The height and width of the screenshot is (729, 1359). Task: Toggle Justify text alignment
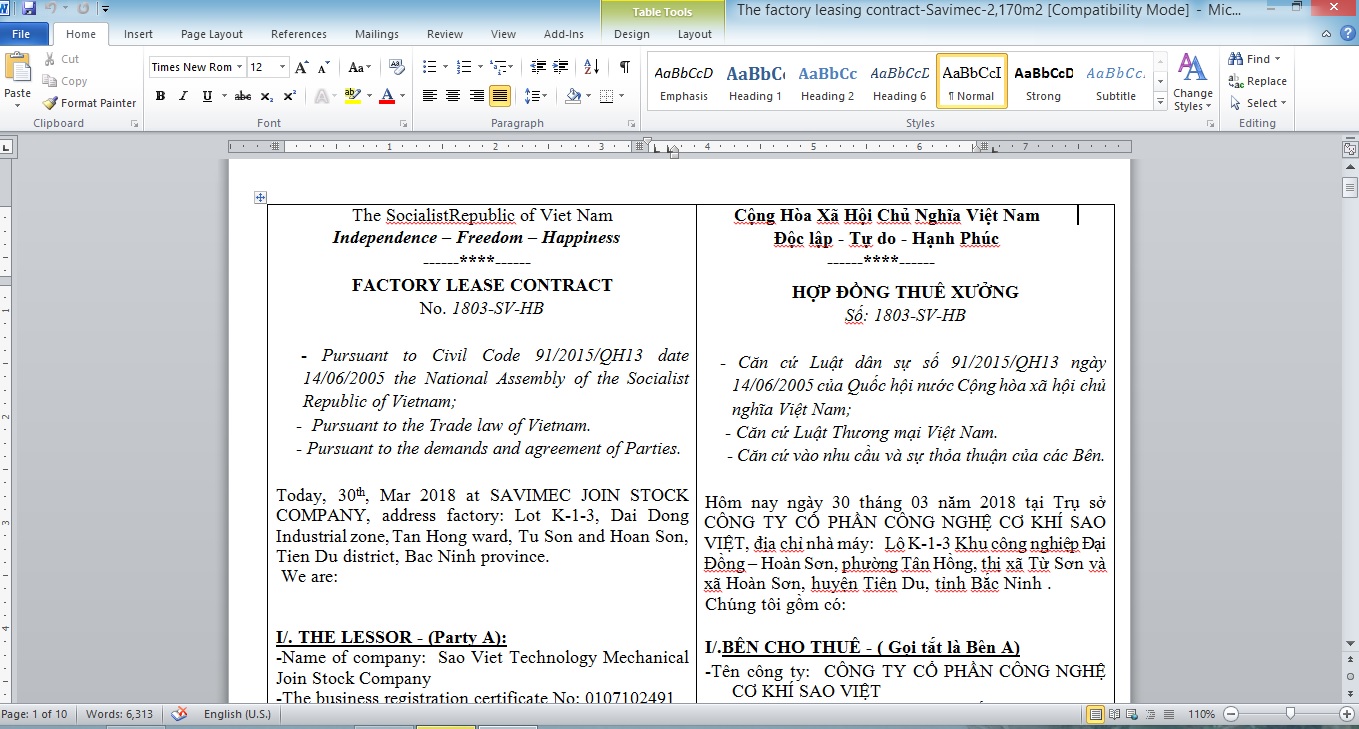tap(500, 96)
